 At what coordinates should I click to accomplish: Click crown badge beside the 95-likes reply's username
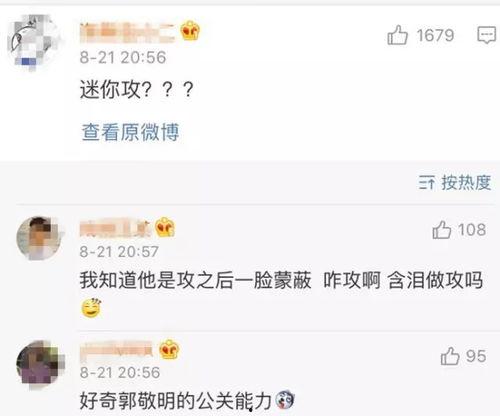pyautogui.click(x=169, y=349)
